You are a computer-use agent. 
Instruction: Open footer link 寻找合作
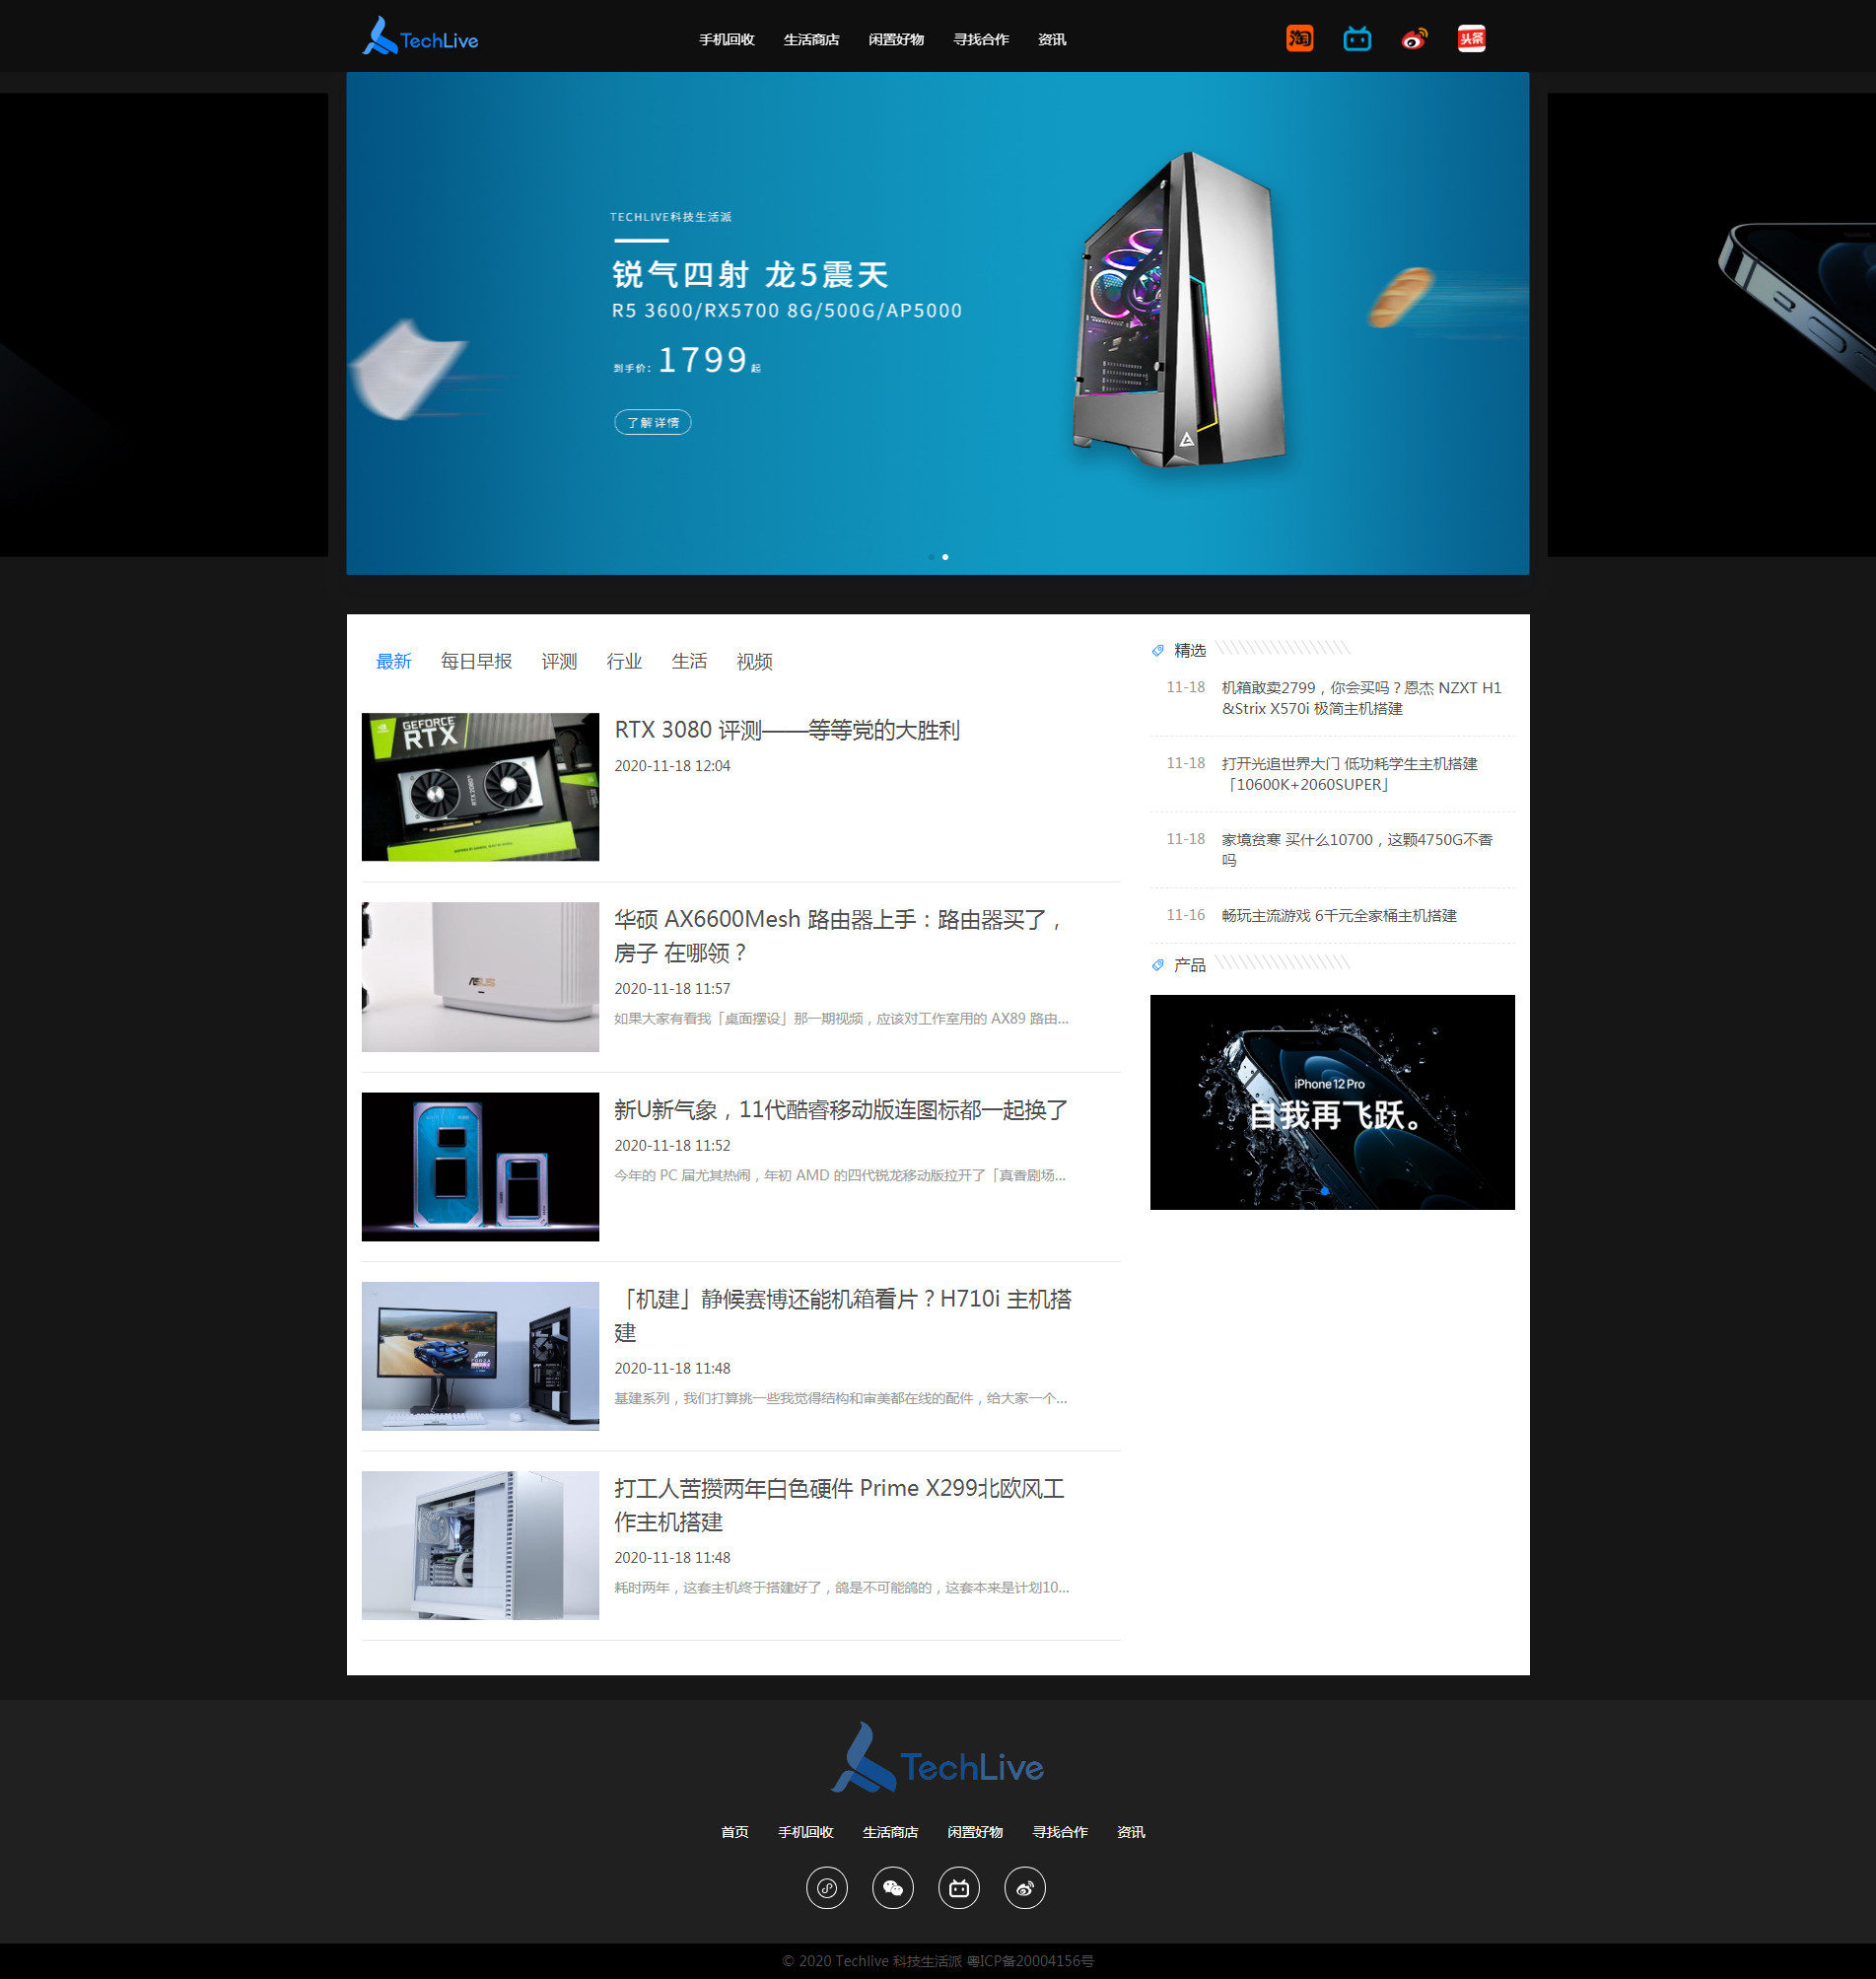[x=1060, y=1832]
